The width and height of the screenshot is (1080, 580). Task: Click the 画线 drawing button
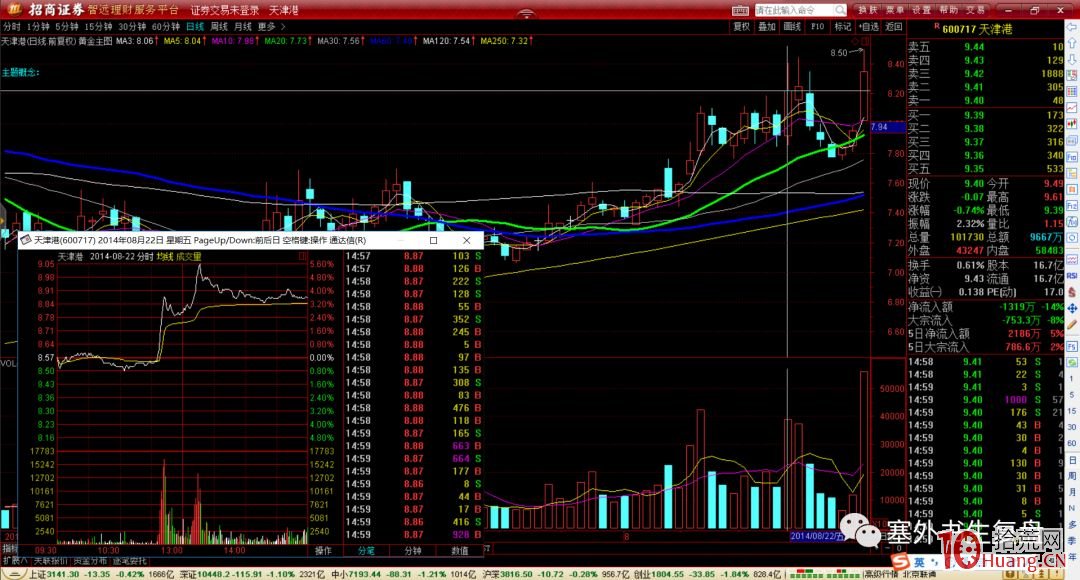point(792,27)
